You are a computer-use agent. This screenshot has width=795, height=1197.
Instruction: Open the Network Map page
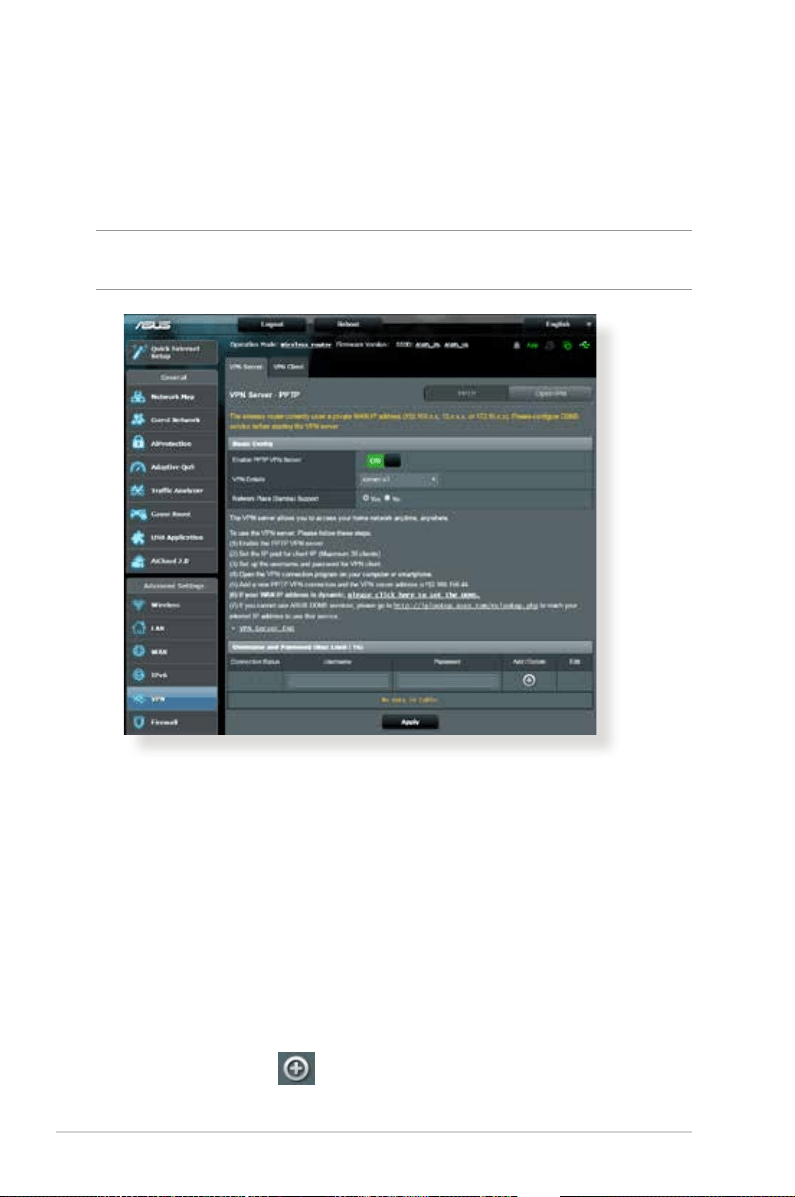click(x=172, y=397)
